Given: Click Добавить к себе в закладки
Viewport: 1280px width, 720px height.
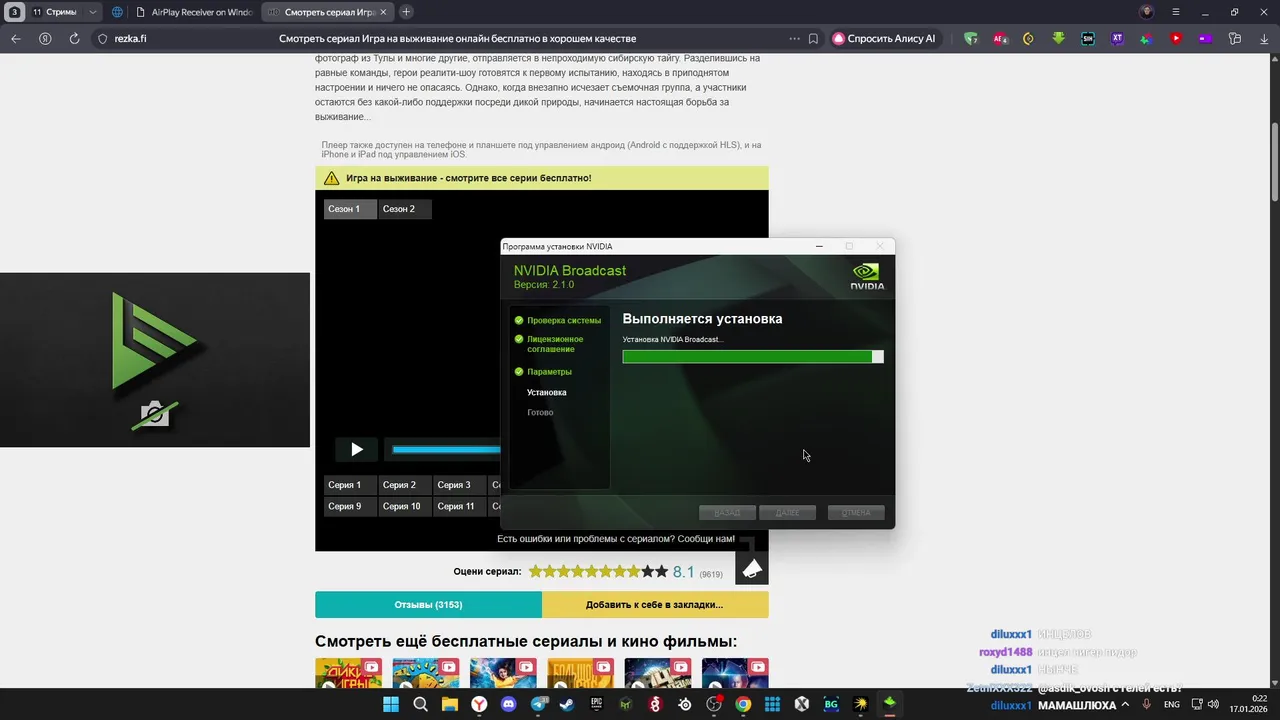Looking at the screenshot, I should [655, 605].
